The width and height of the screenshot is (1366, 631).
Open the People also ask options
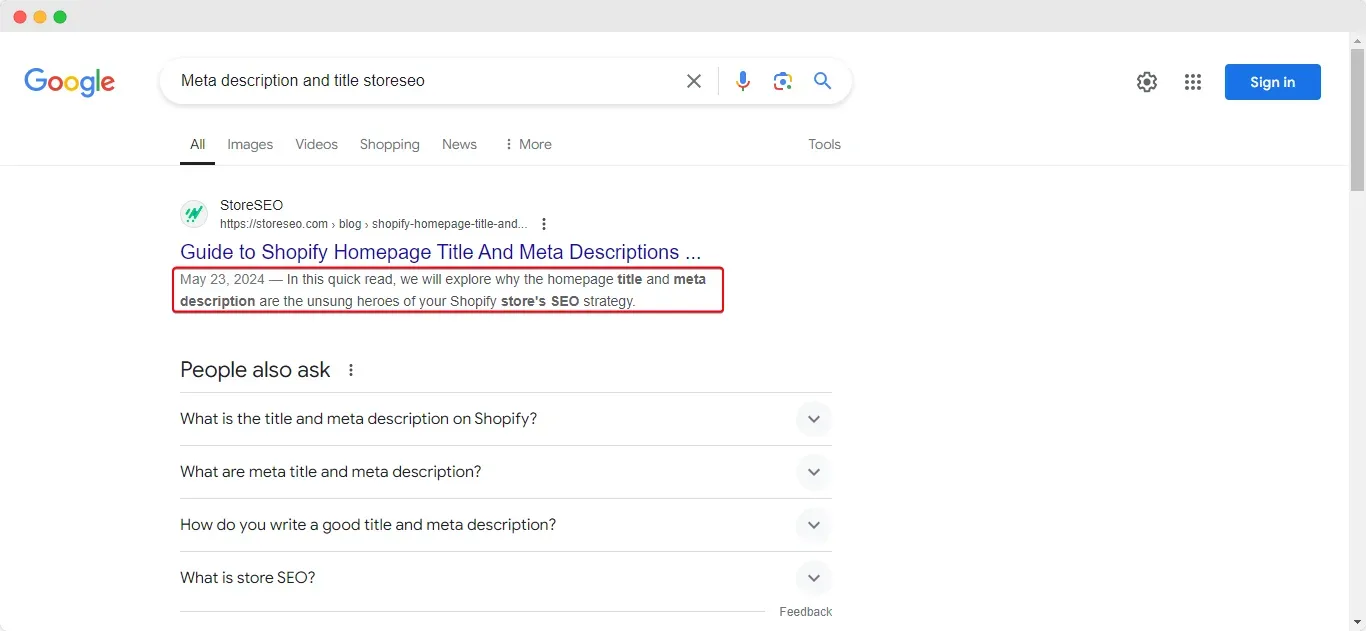351,370
